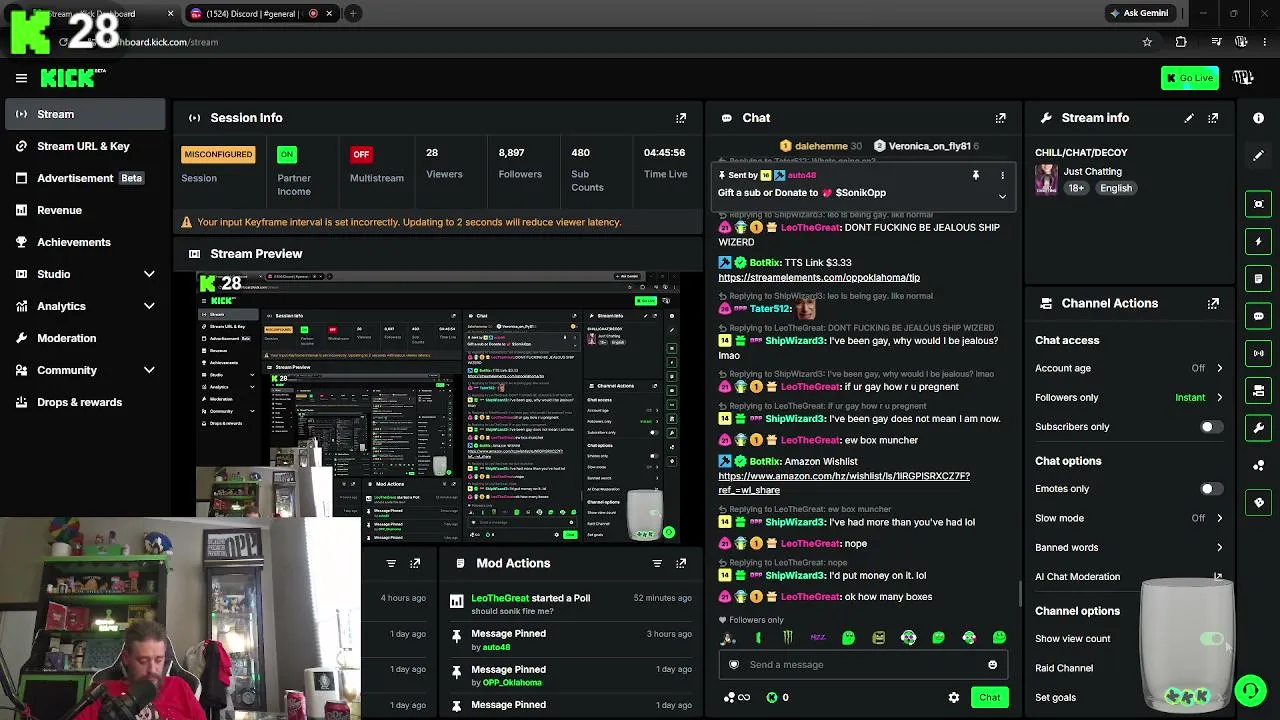Pick the Monster logo emote in quick emotes
This screenshot has width=1280, height=720.
pyautogui.click(x=788, y=638)
